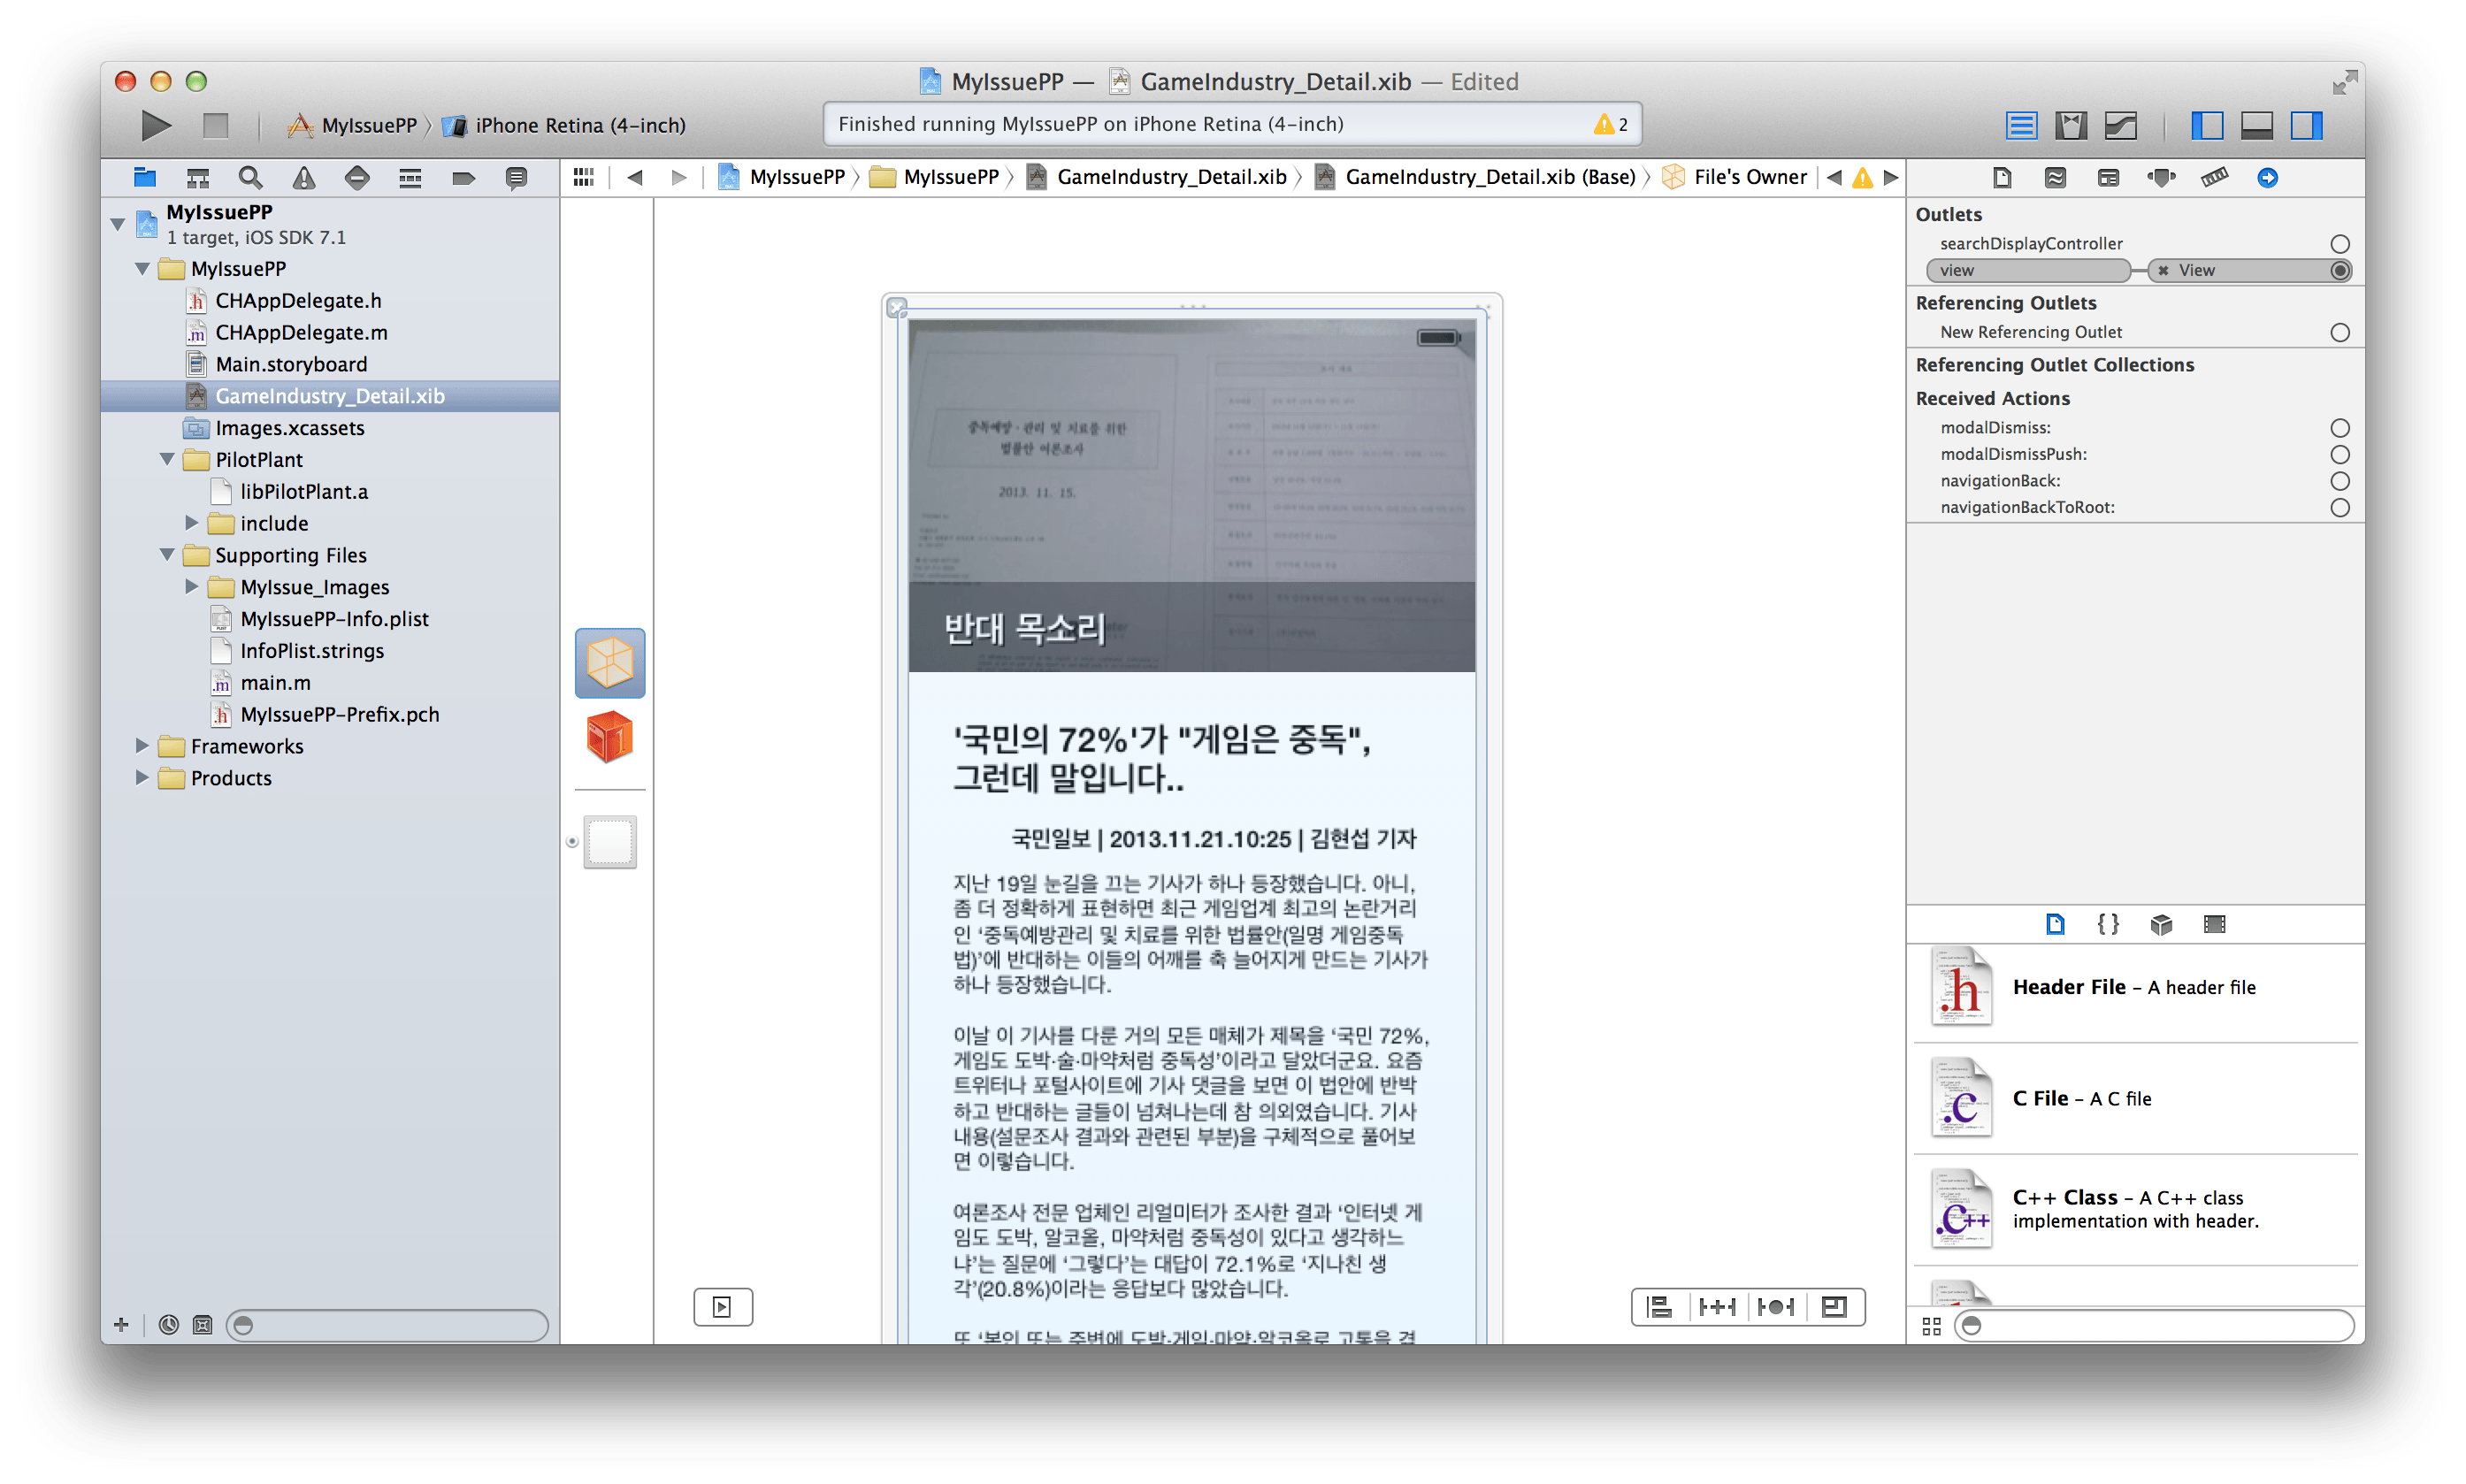This screenshot has height=1484, width=2466.
Task: Click the GameIndustry_Detail.xib breadcrumb item
Action: coord(1170,178)
